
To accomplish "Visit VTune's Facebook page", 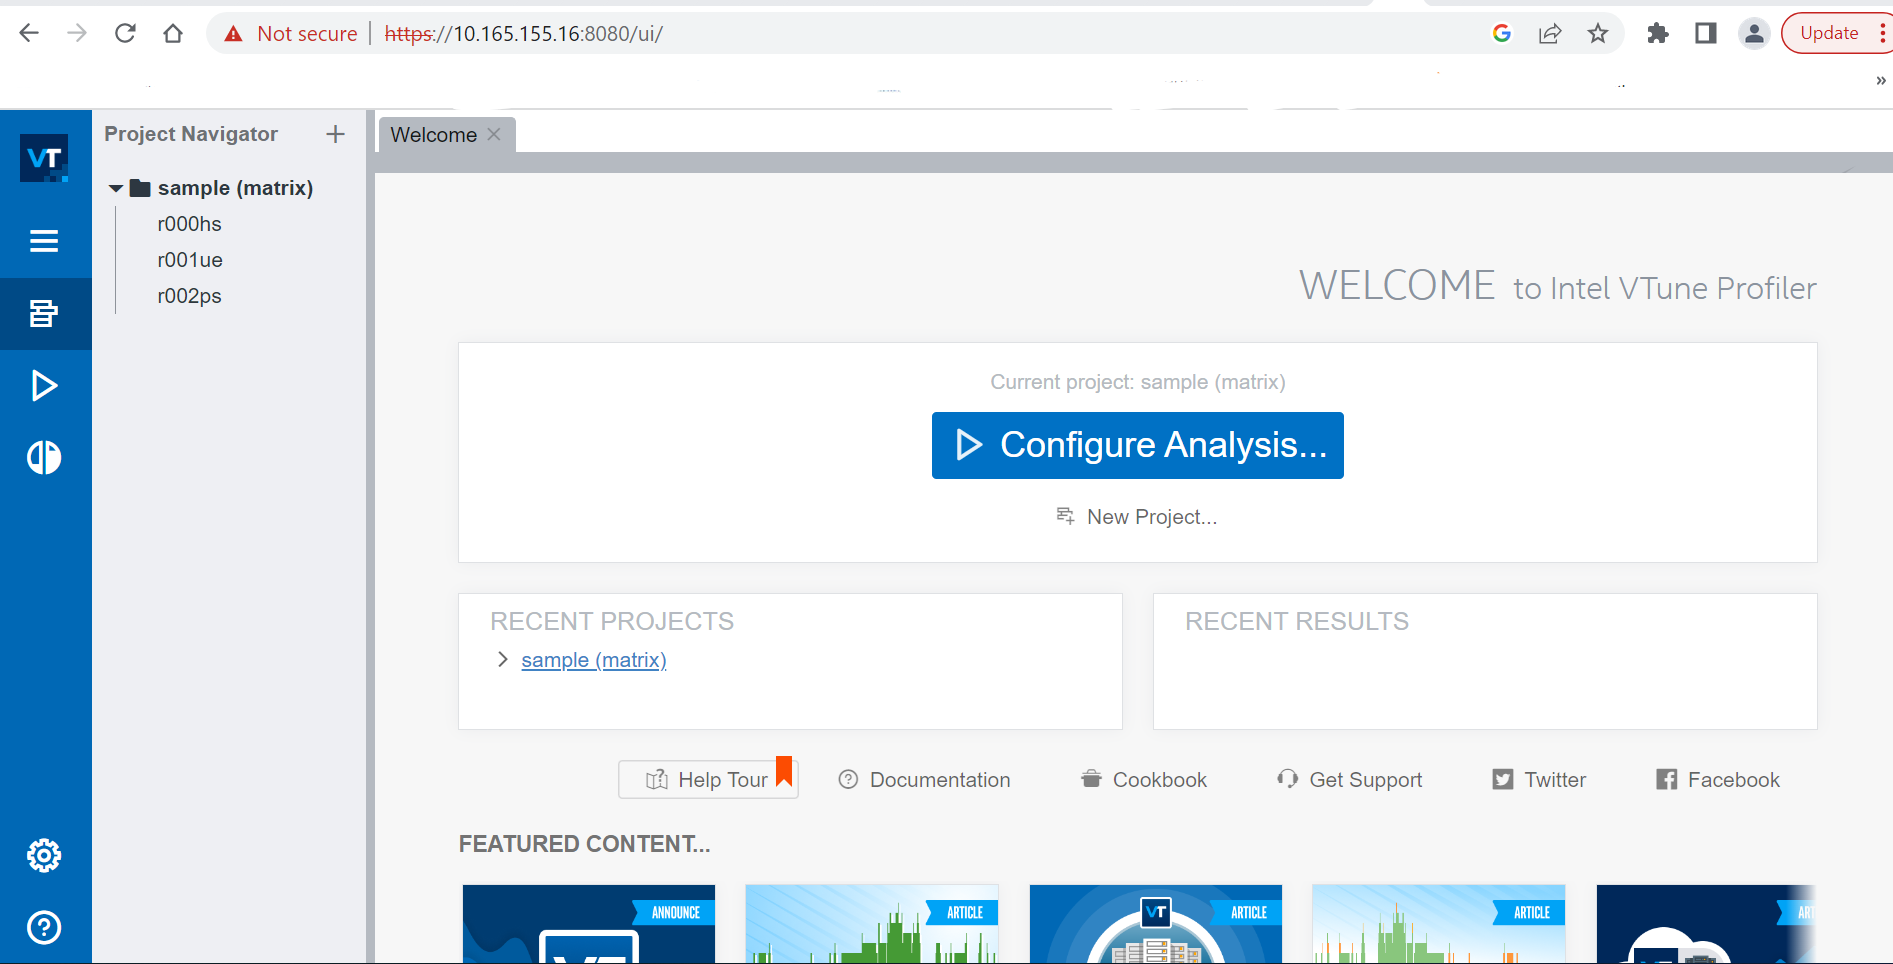I will point(1716,779).
